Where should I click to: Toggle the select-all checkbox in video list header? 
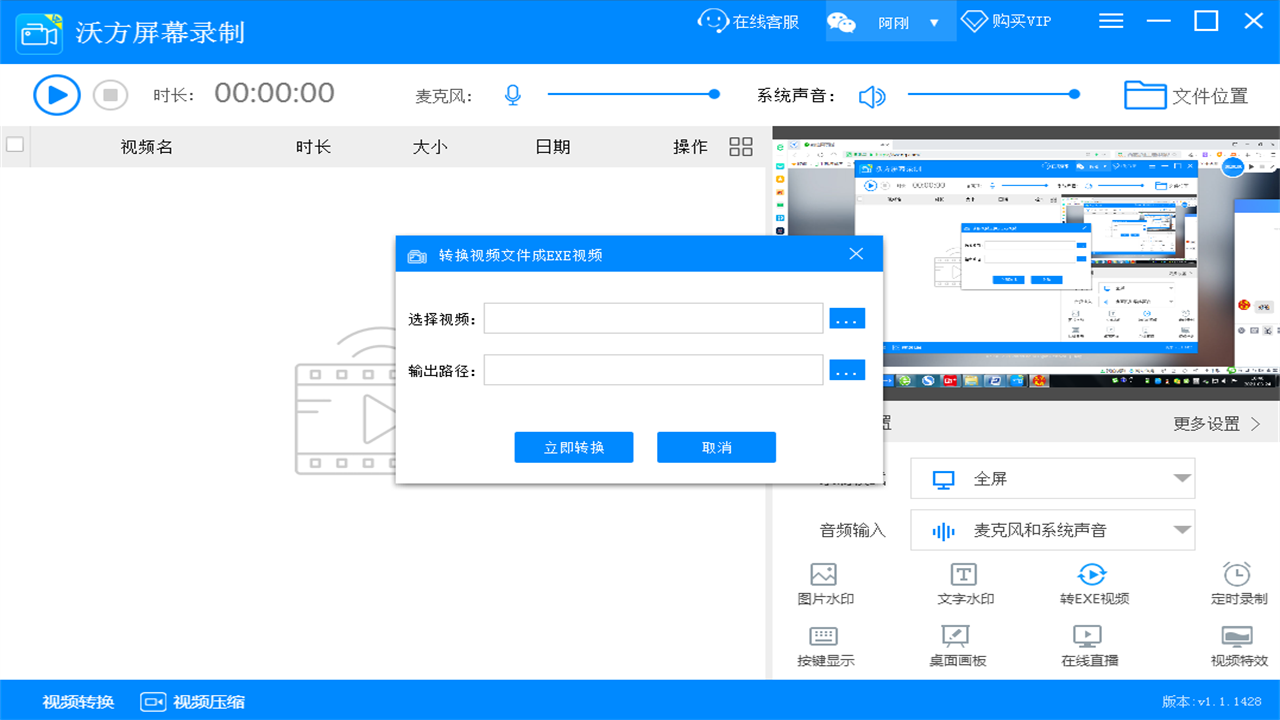[15, 144]
